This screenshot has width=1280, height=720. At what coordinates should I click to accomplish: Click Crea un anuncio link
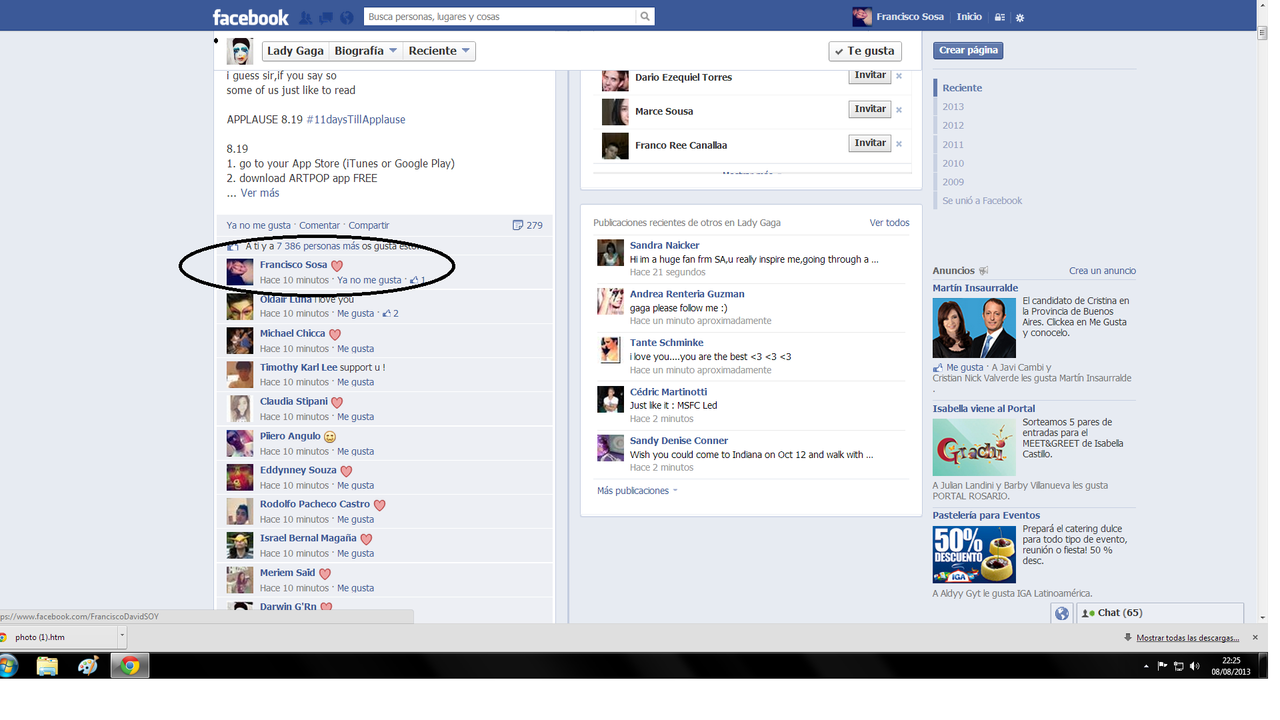pyautogui.click(x=1102, y=271)
